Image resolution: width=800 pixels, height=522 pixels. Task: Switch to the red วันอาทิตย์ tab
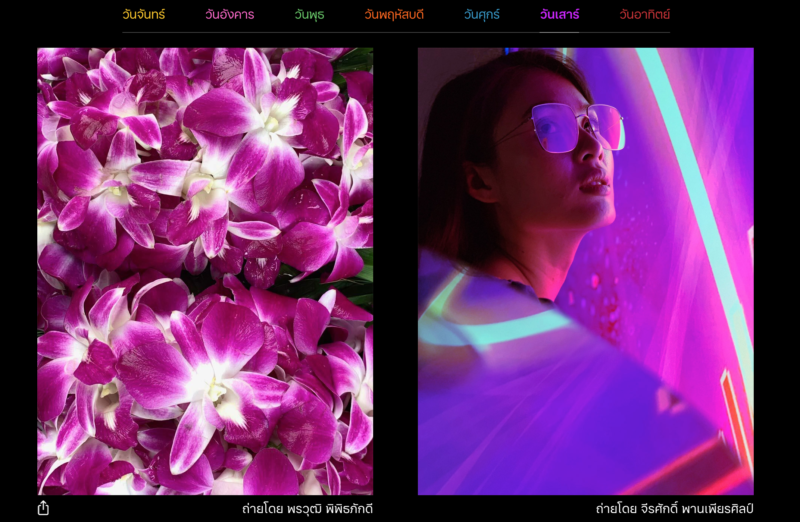coord(644,15)
